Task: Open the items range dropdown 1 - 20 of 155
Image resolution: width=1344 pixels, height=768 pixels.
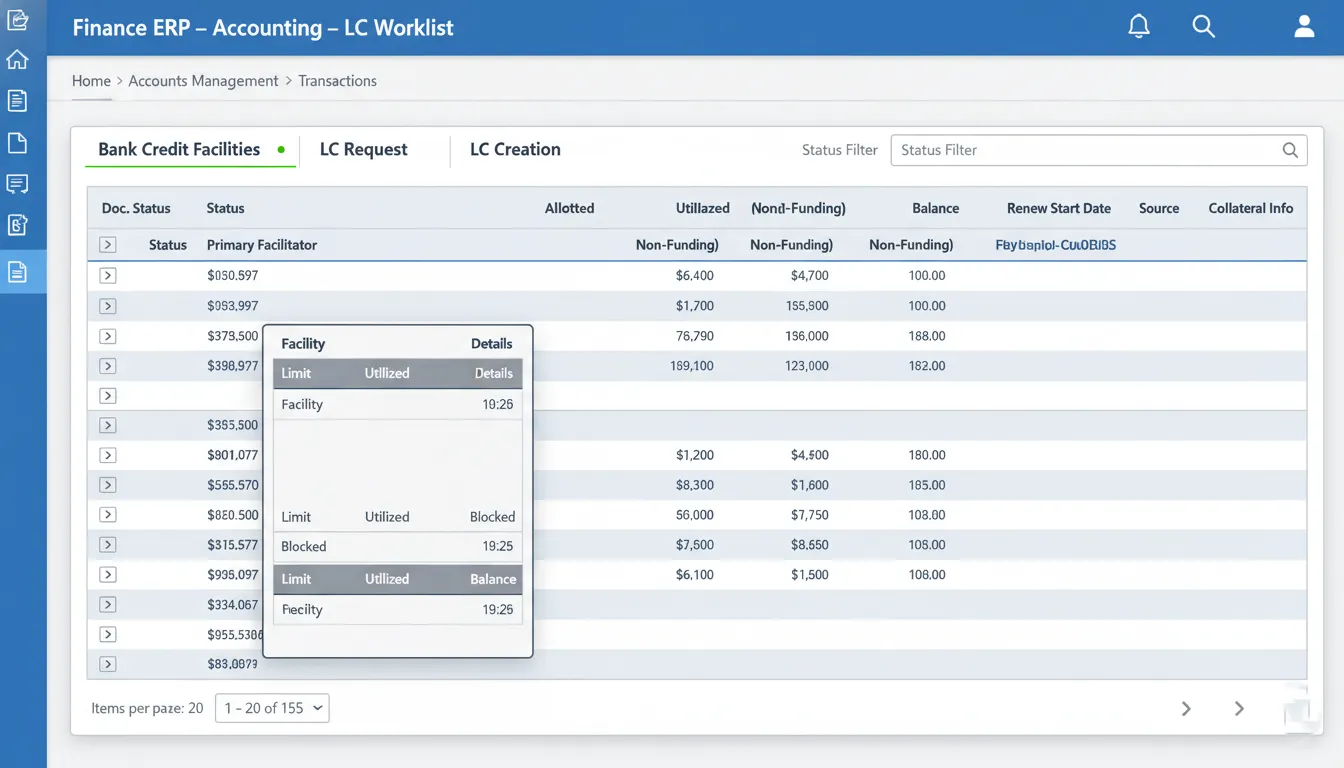Action: click(272, 708)
